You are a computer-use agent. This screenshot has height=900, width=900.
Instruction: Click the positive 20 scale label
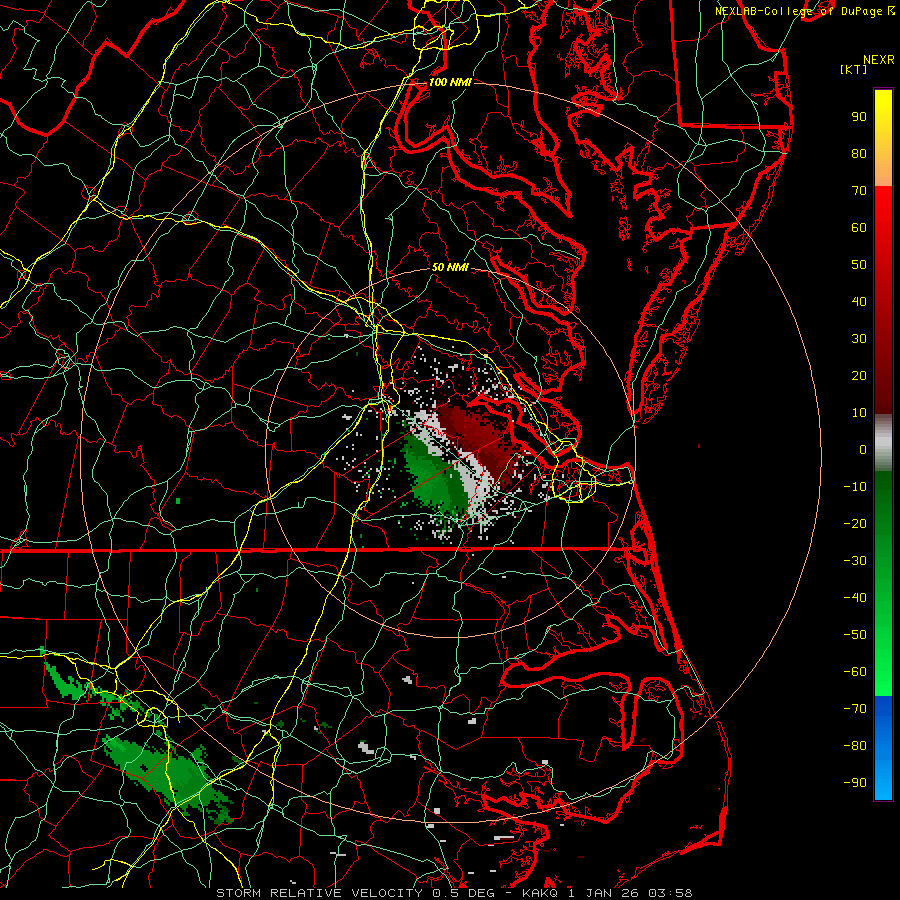859,375
